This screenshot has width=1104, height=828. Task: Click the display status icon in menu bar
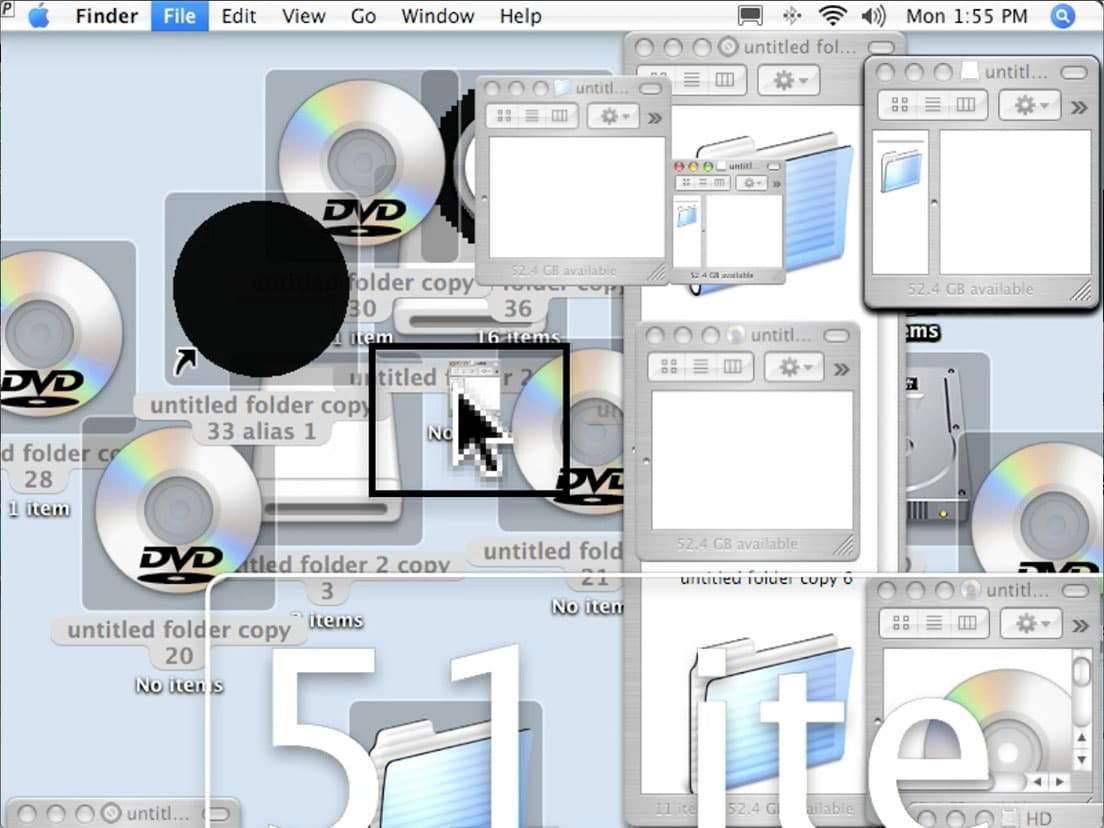click(x=750, y=15)
